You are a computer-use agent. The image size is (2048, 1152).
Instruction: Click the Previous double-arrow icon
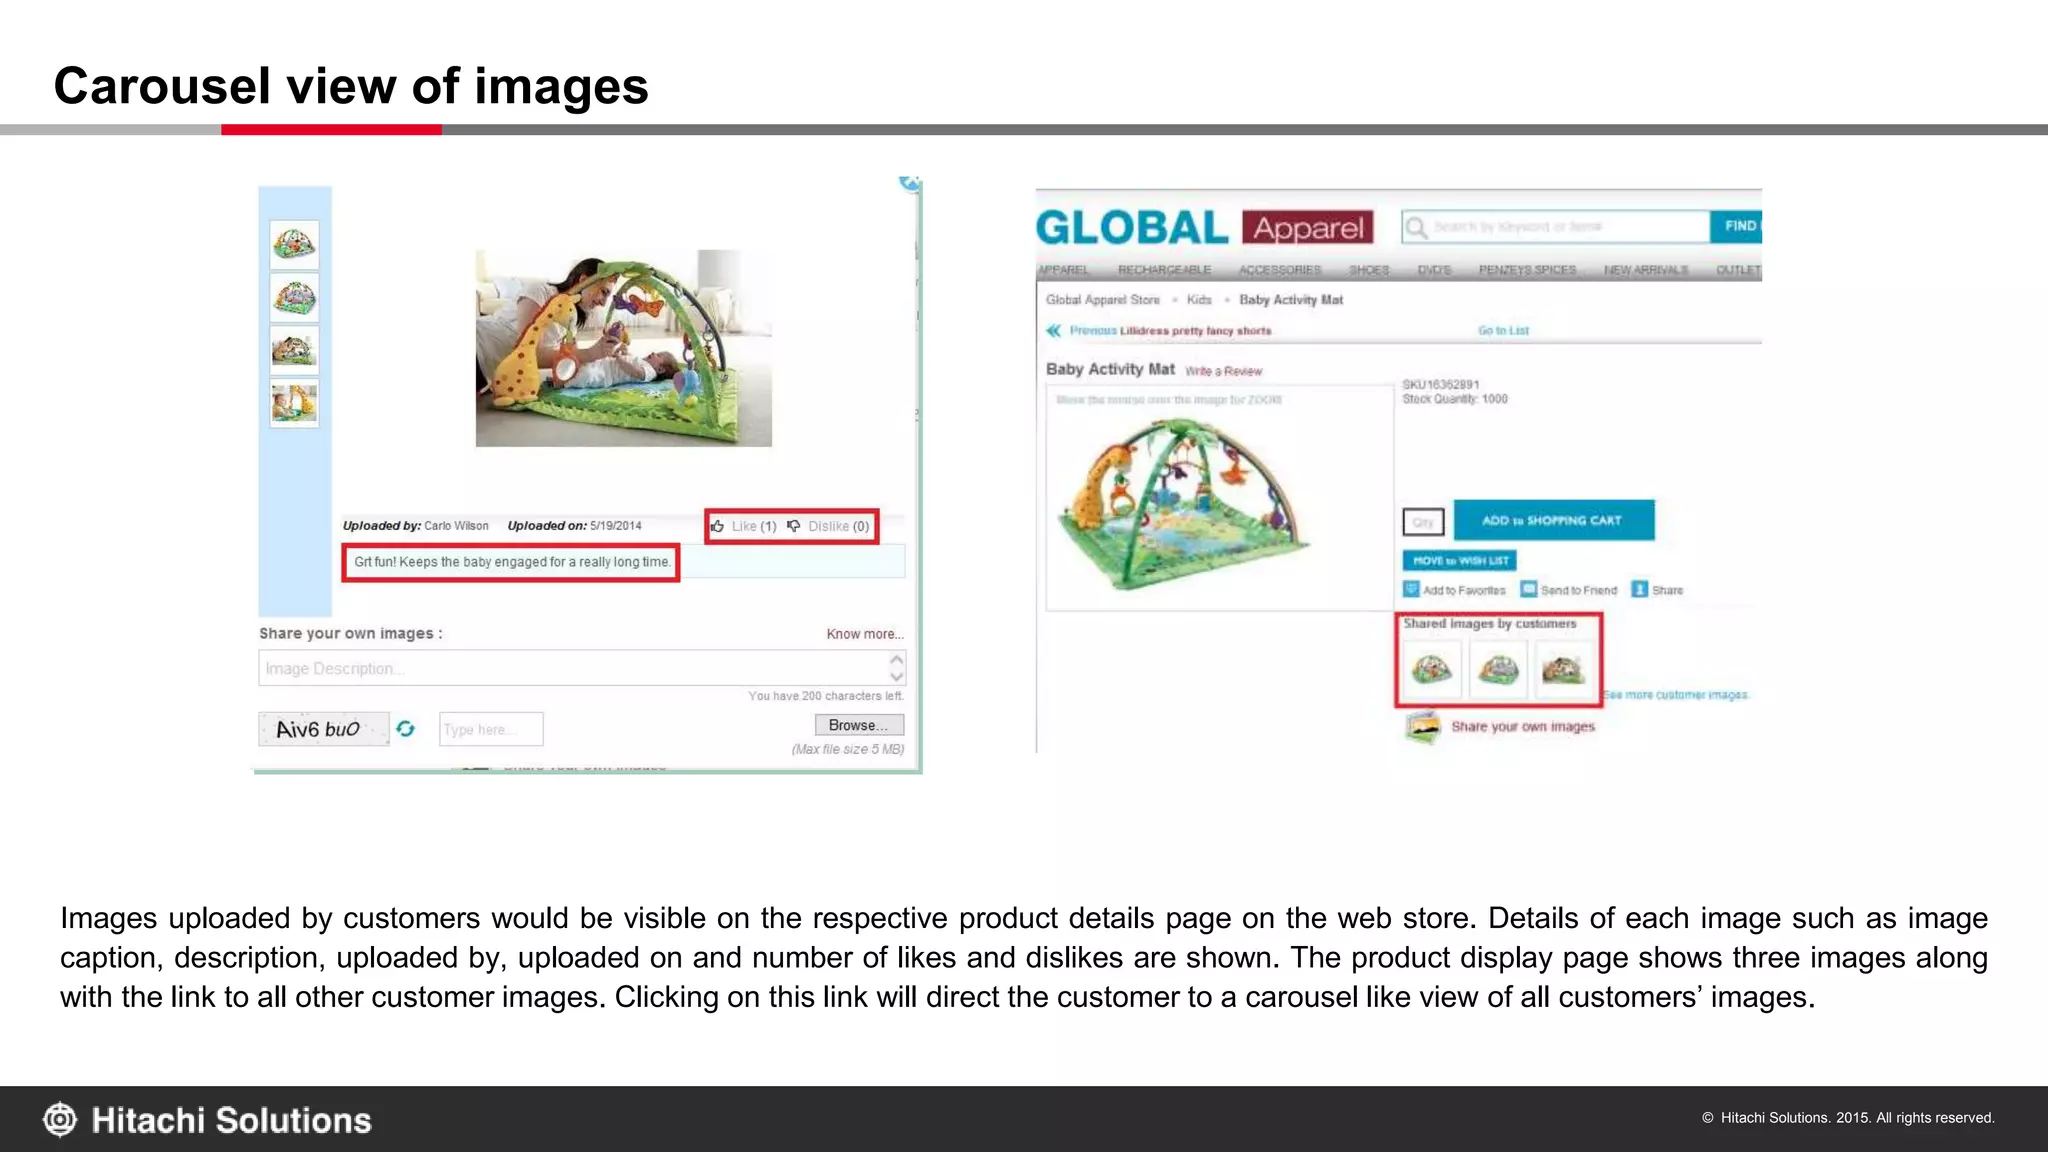[x=1054, y=331]
